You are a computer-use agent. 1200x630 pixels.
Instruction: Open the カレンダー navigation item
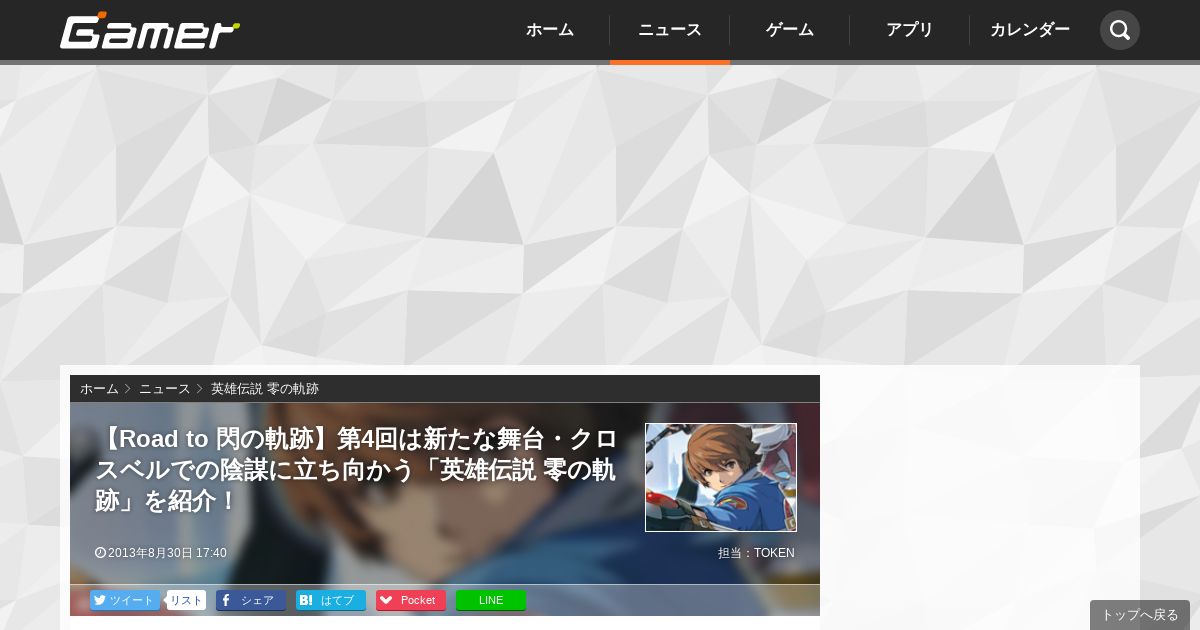click(x=1030, y=30)
